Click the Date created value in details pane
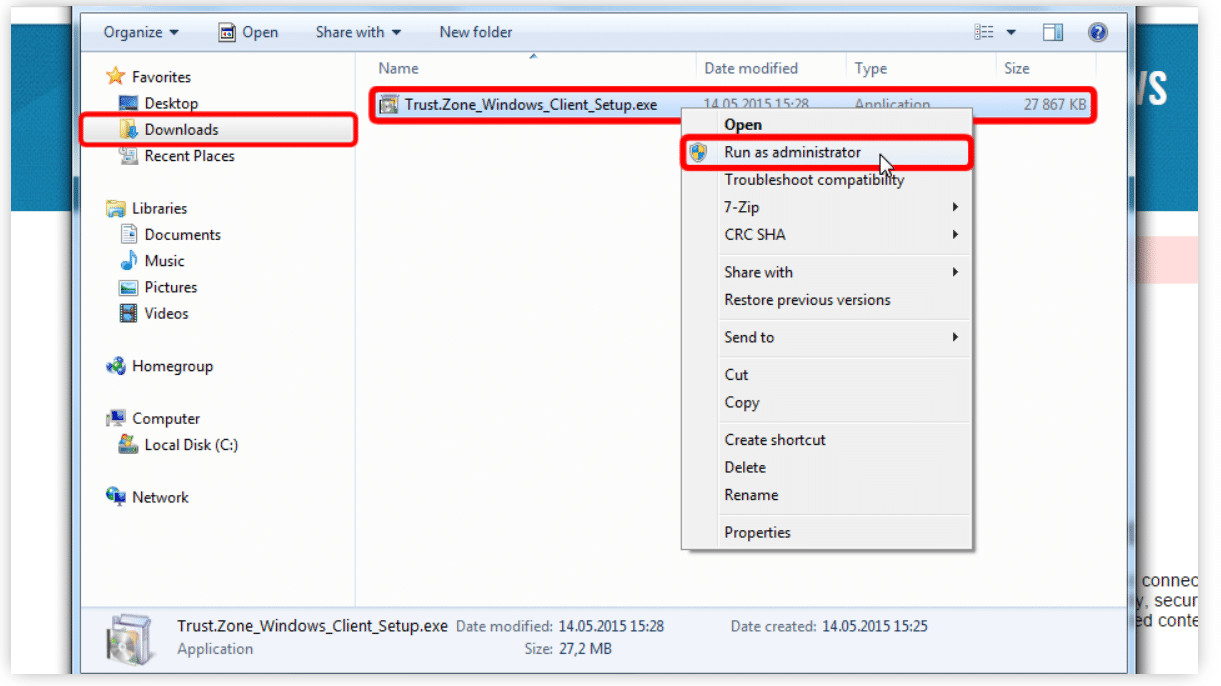 click(875, 626)
